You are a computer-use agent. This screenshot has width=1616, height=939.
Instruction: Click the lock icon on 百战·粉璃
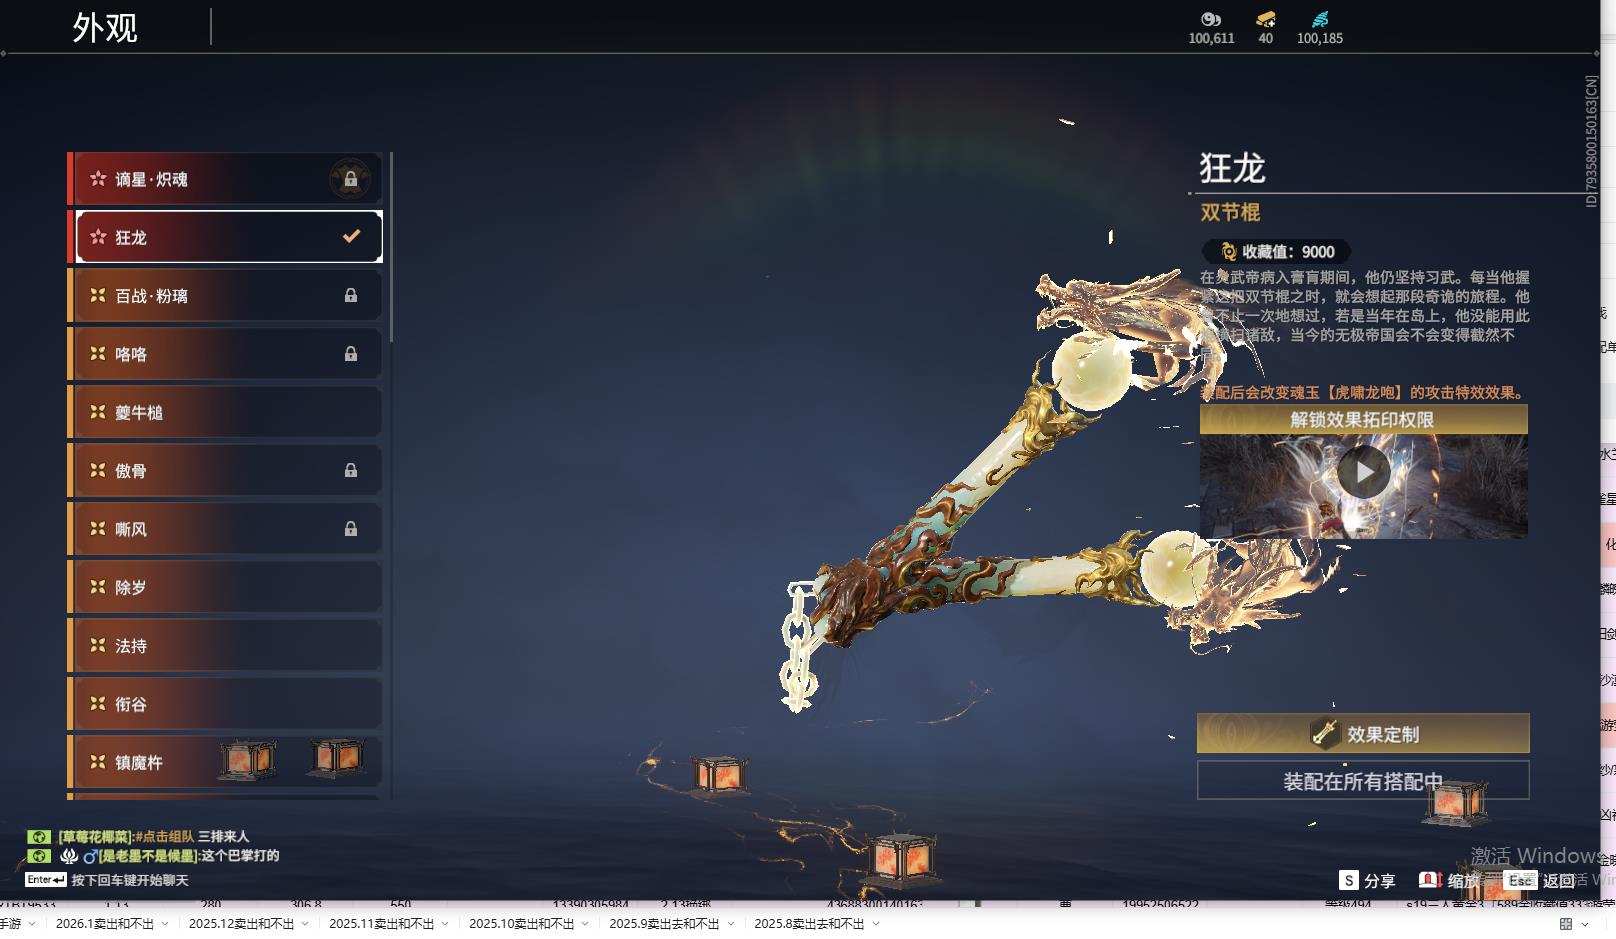(x=351, y=295)
